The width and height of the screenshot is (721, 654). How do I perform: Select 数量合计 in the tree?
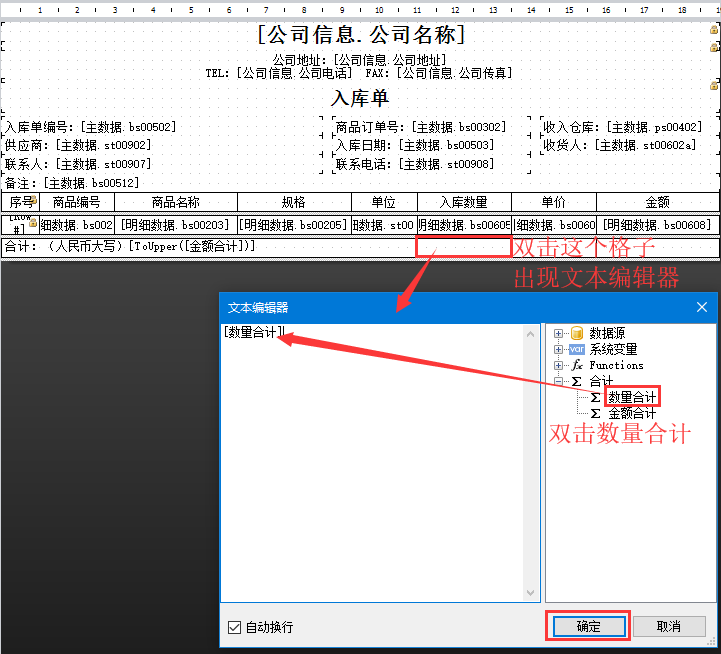(x=633, y=397)
